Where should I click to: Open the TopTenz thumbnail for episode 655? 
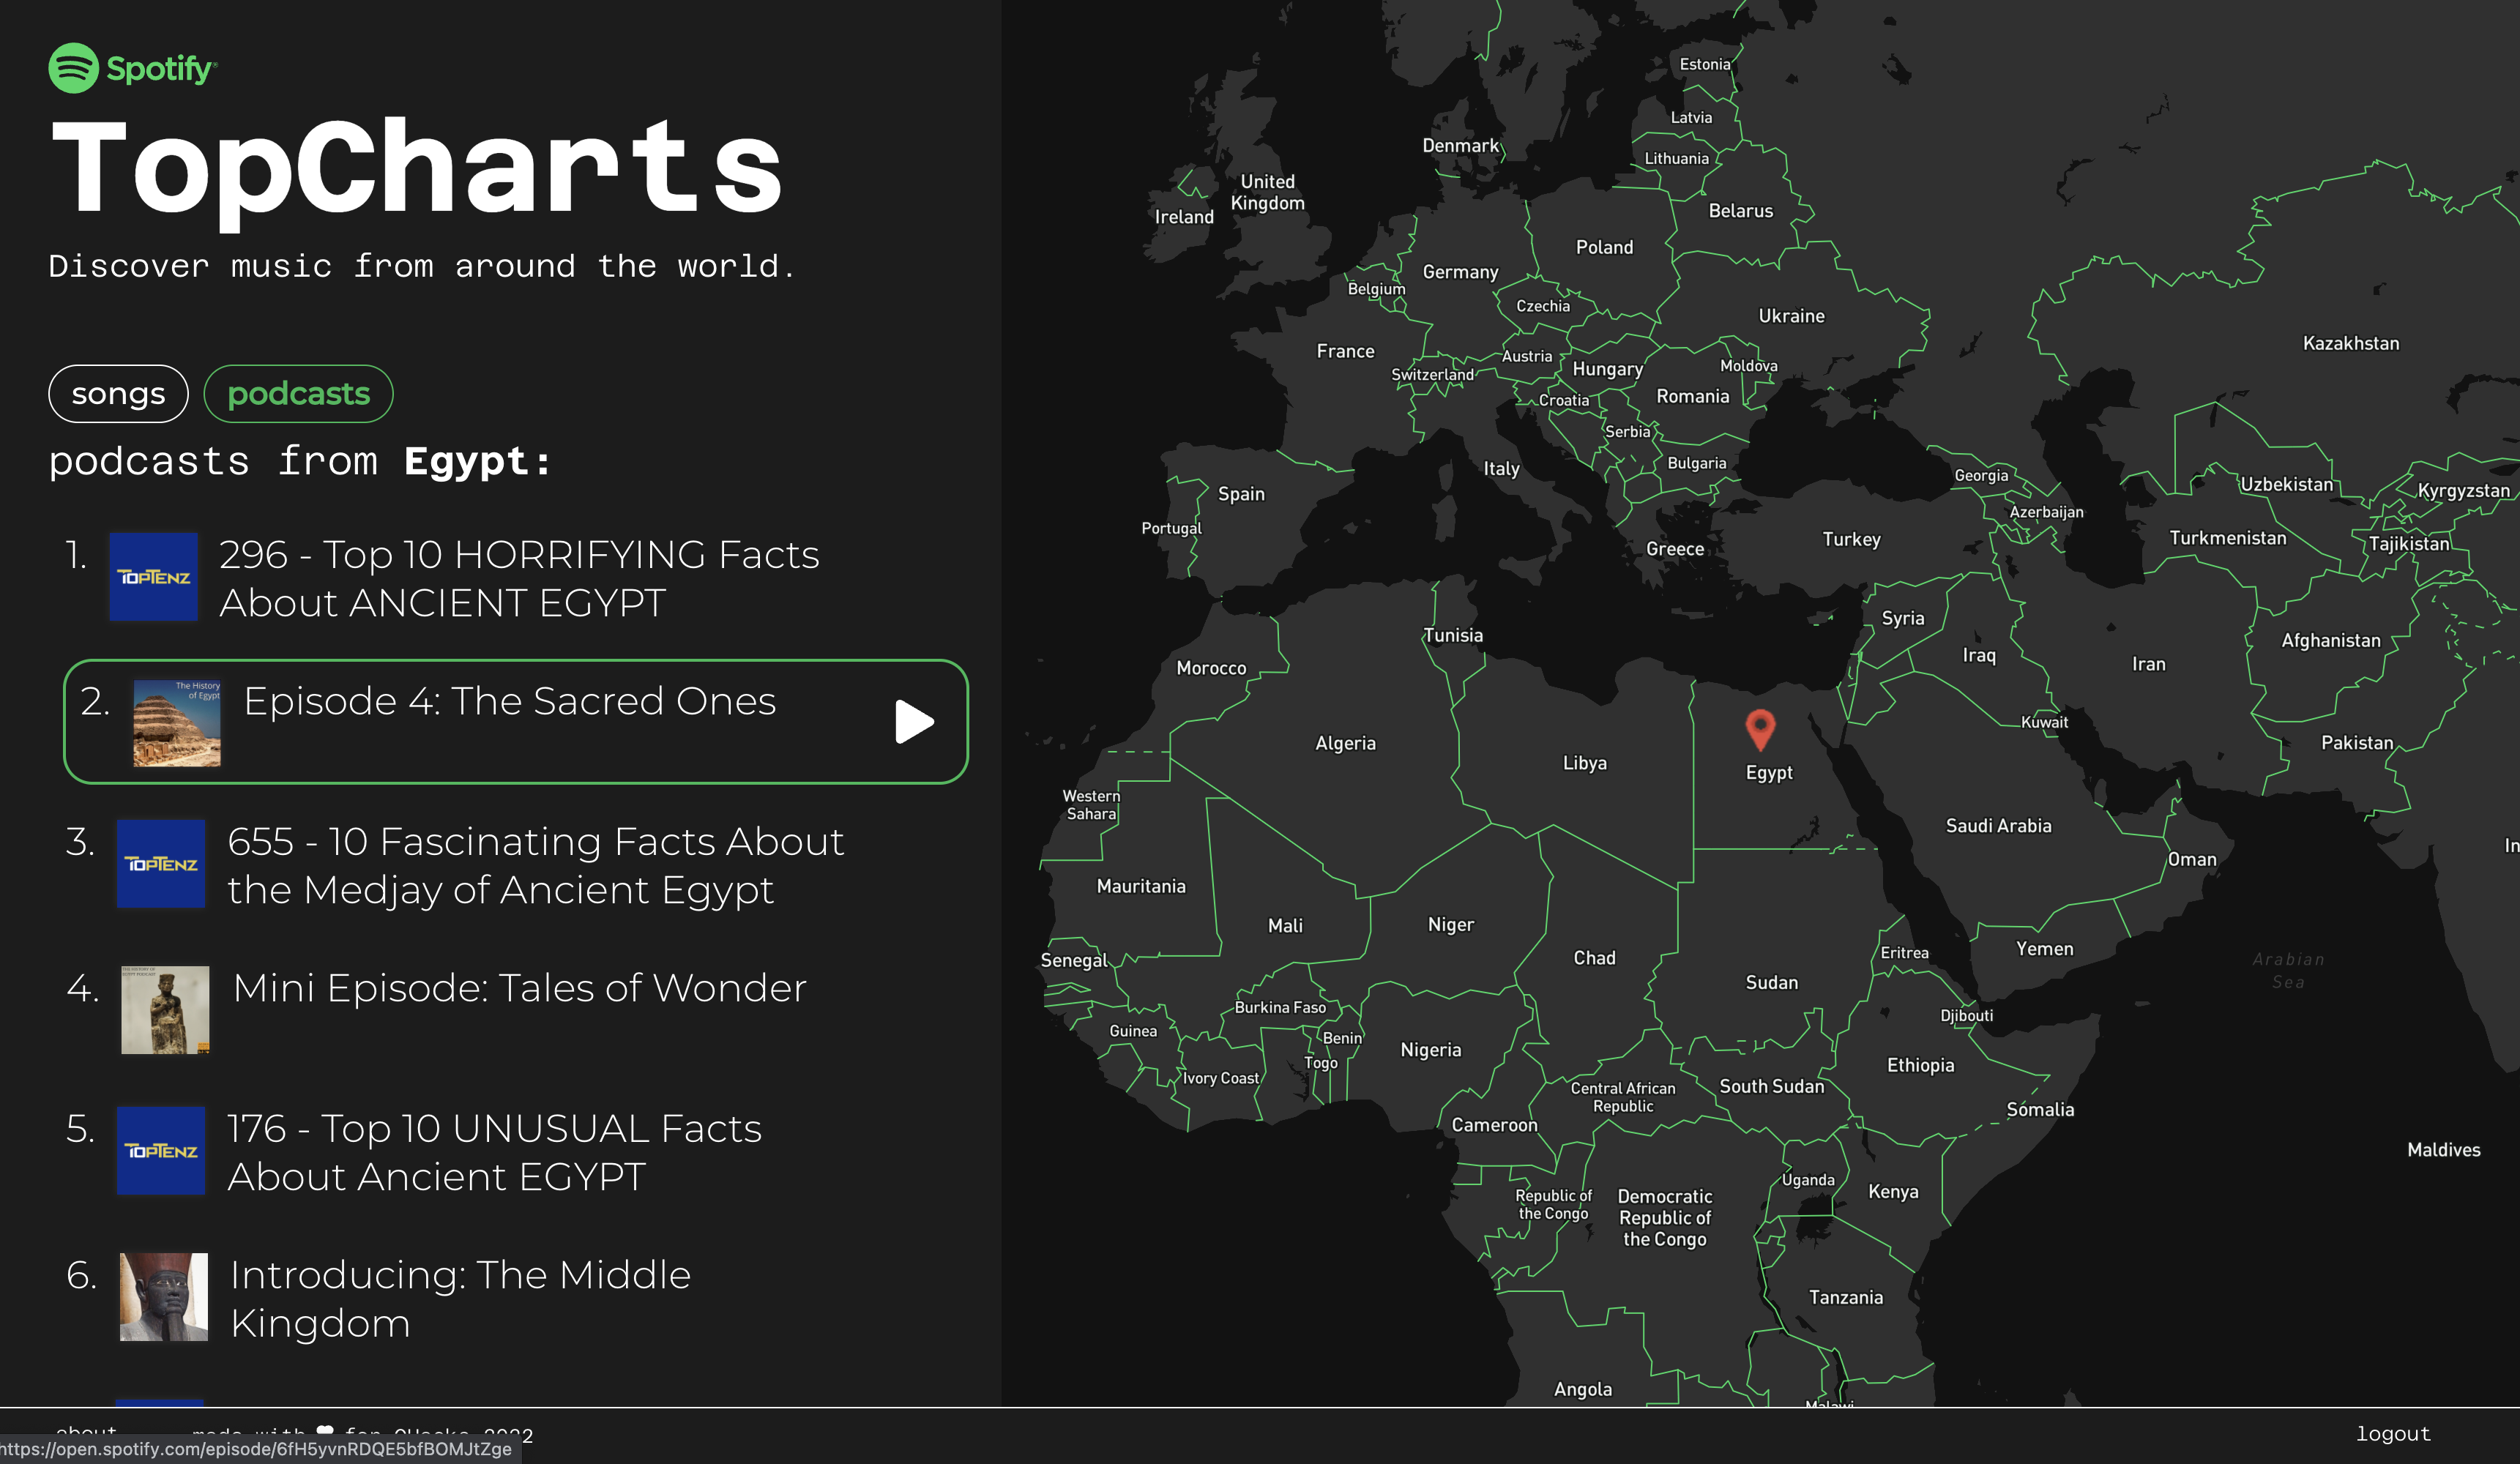161,864
